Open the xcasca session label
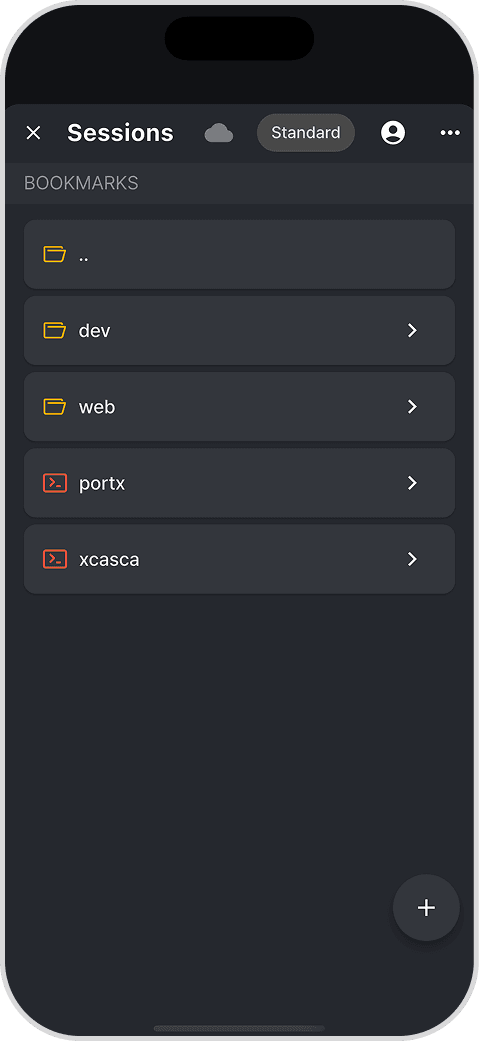The width and height of the screenshot is (479, 1041). click(x=109, y=560)
